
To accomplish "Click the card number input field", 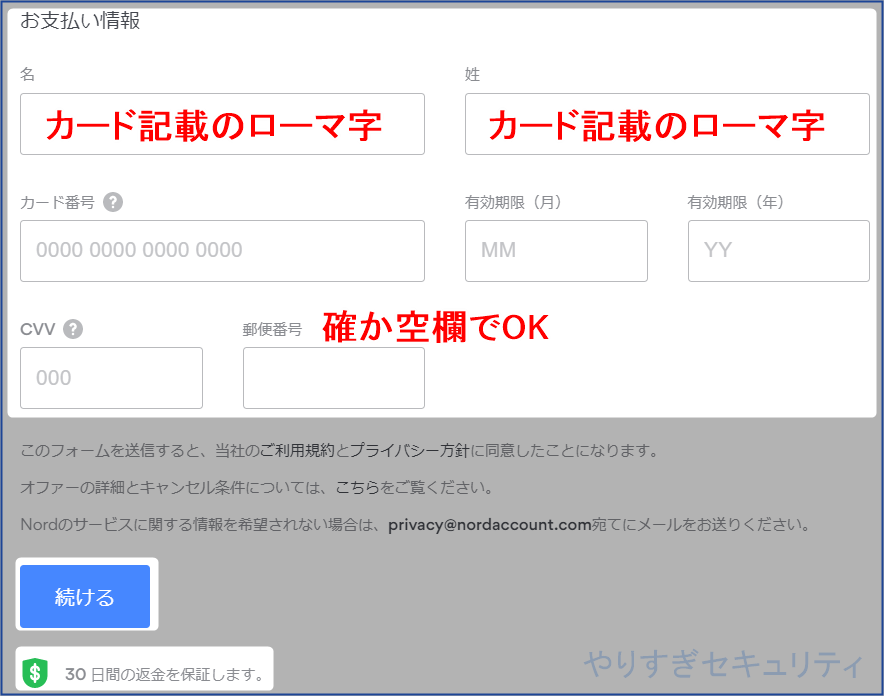I will click(x=222, y=251).
